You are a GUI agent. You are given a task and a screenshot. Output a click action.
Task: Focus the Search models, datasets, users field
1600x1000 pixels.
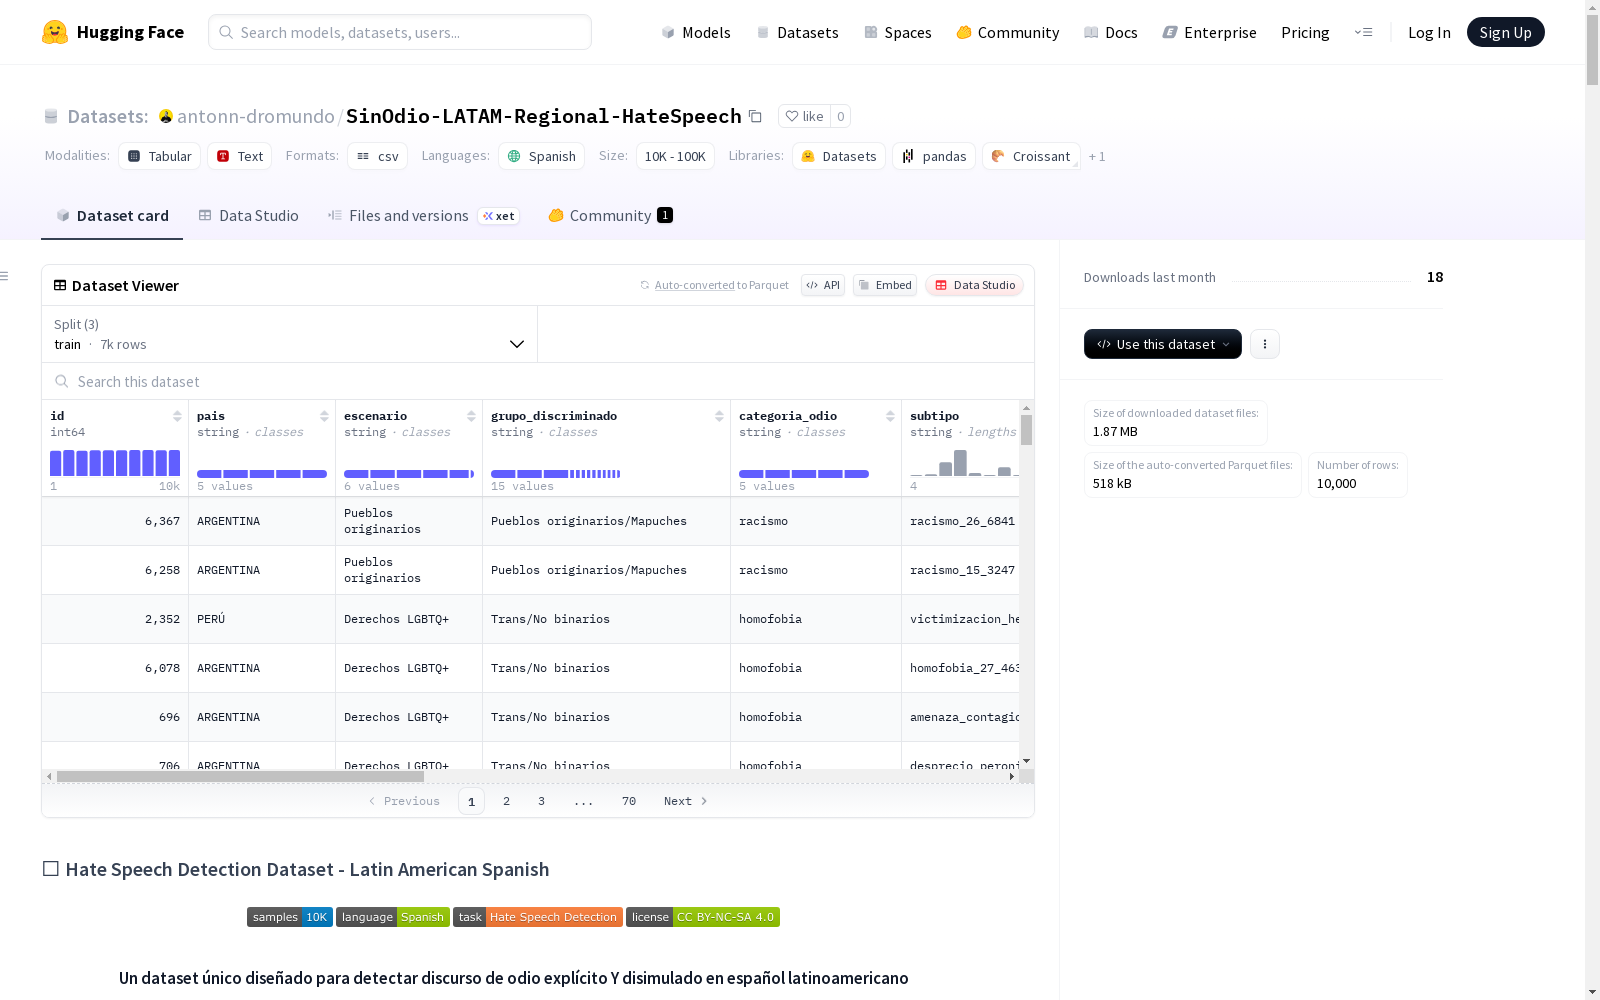pyautogui.click(x=400, y=32)
